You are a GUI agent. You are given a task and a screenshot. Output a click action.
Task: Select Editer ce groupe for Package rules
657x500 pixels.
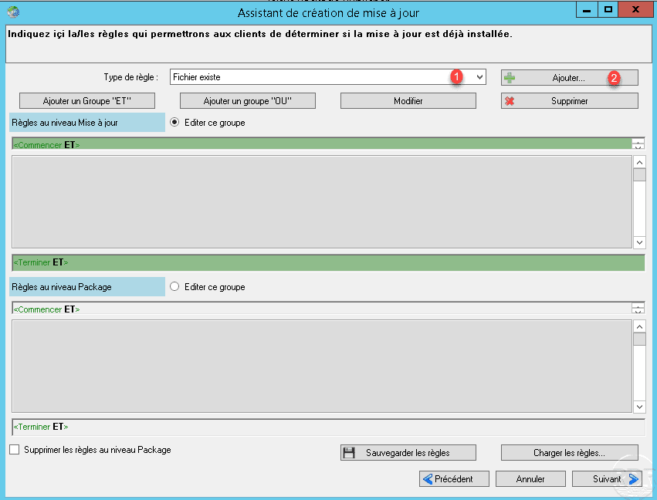(x=175, y=287)
